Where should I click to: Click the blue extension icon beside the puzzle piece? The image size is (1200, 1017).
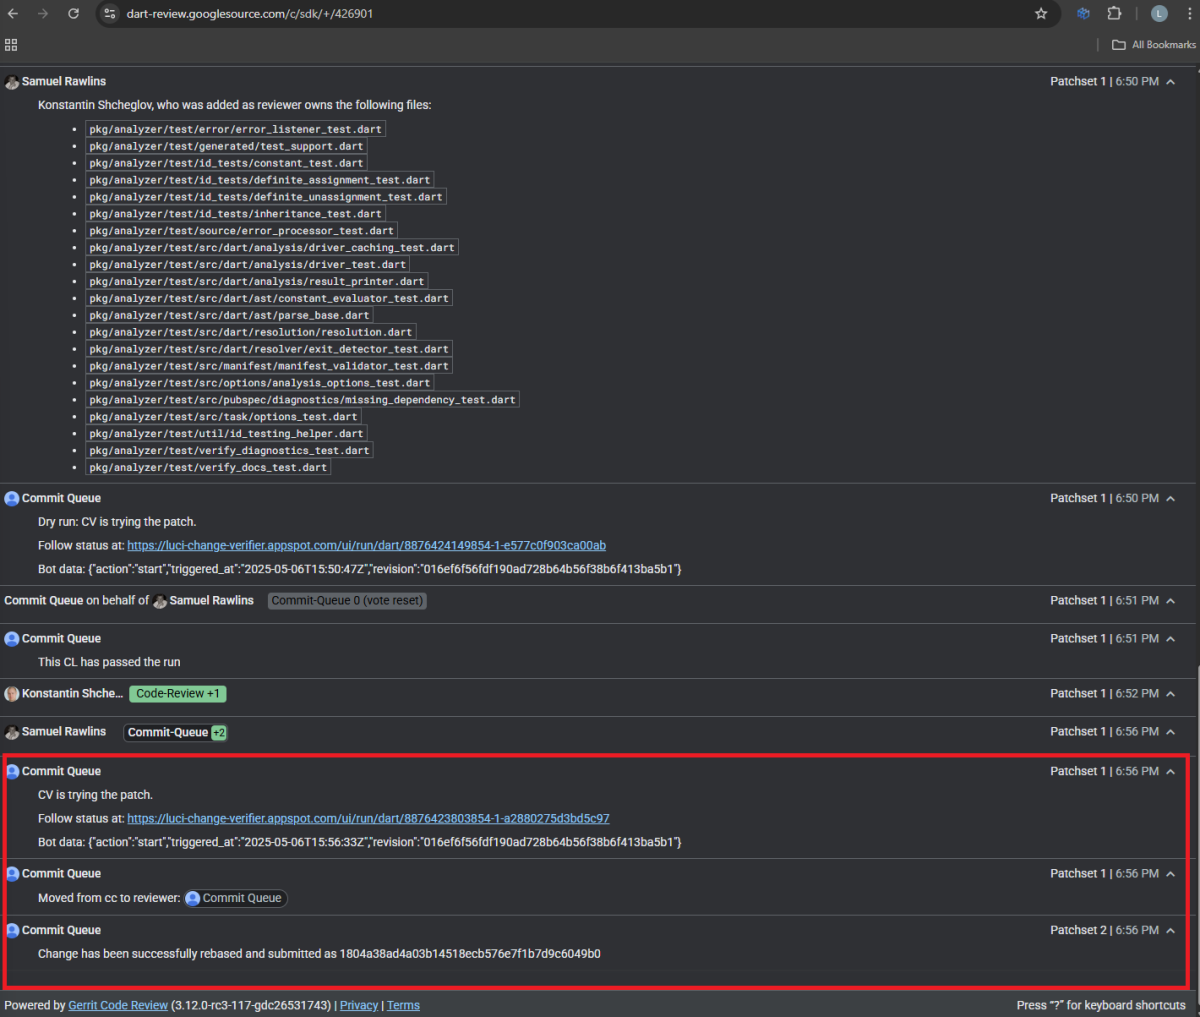[x=1083, y=14]
